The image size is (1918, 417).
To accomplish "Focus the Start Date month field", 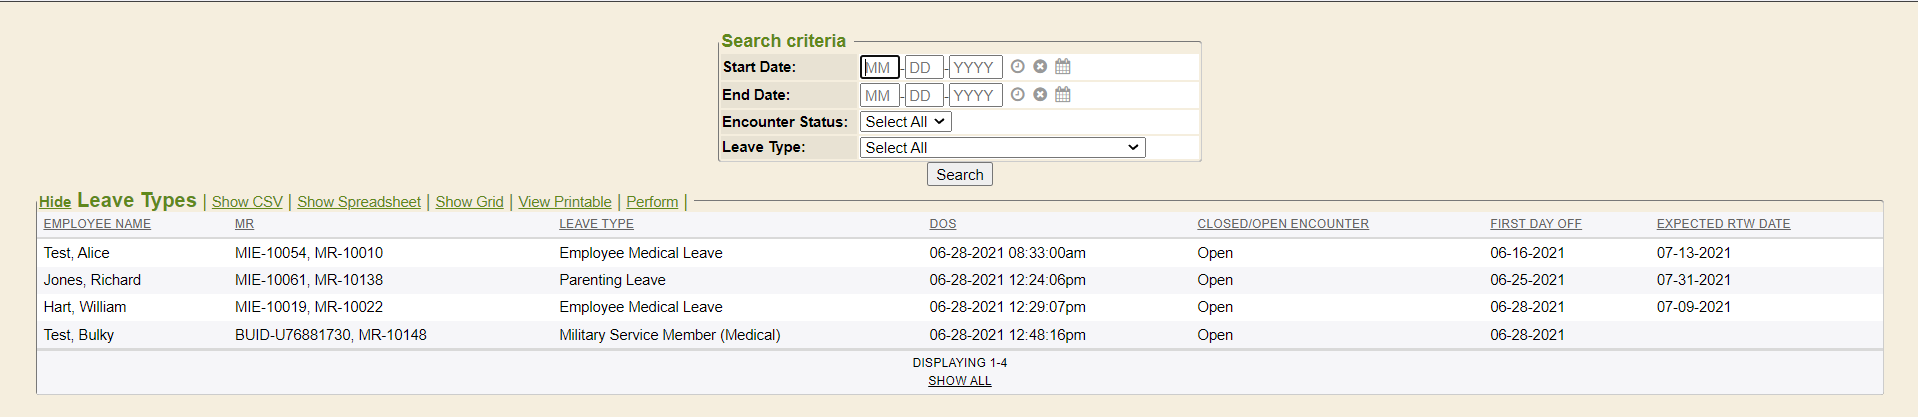I will point(879,67).
